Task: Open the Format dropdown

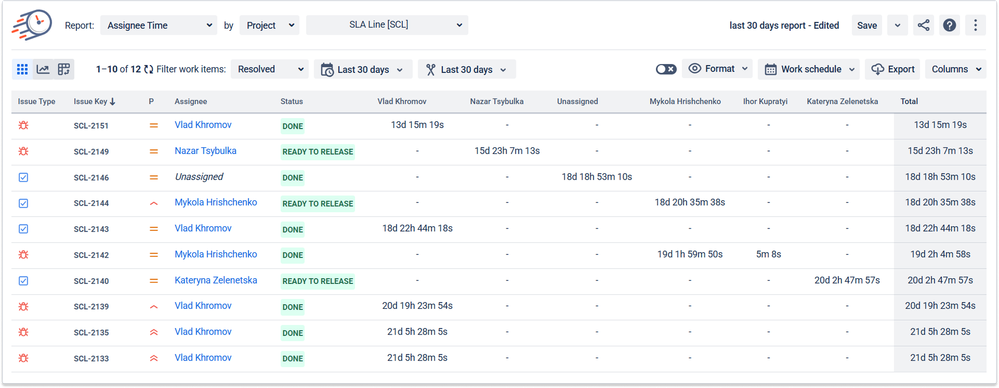Action: (x=717, y=69)
